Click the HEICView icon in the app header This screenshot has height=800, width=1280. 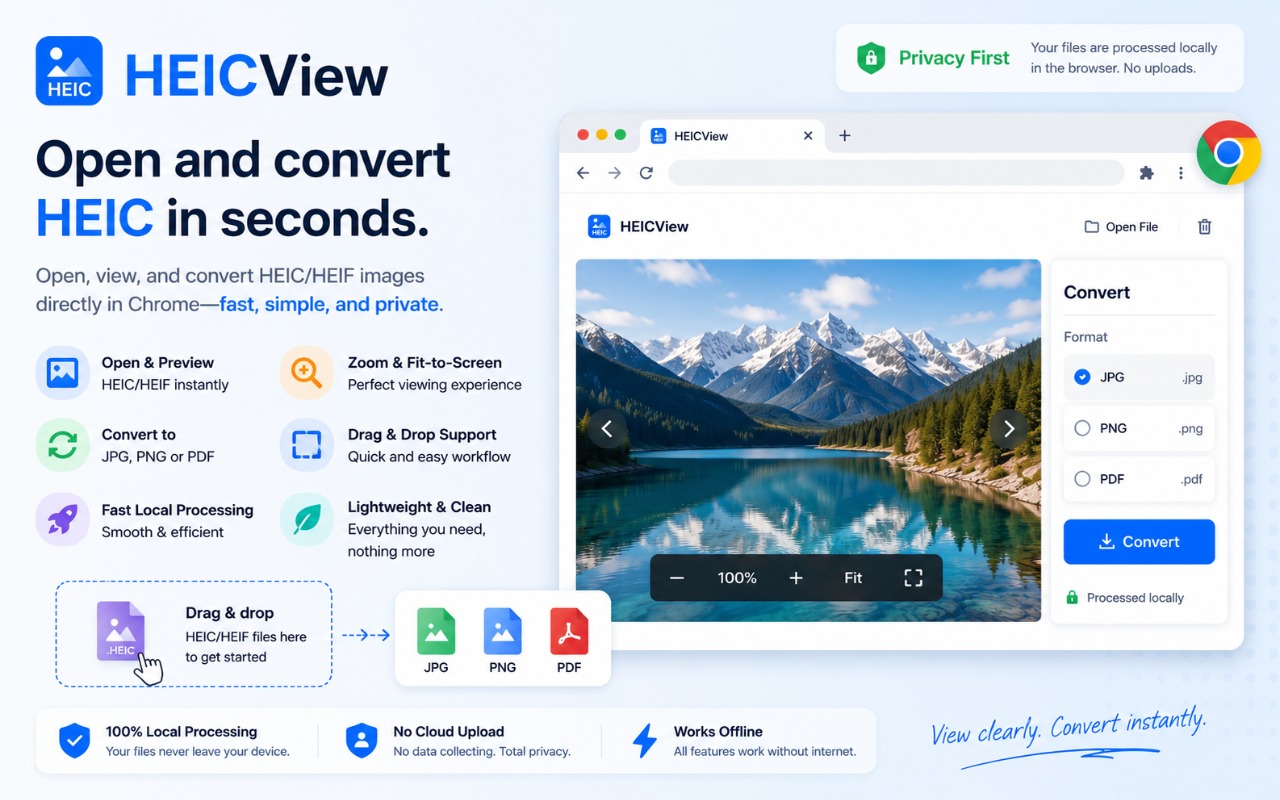[x=599, y=227]
